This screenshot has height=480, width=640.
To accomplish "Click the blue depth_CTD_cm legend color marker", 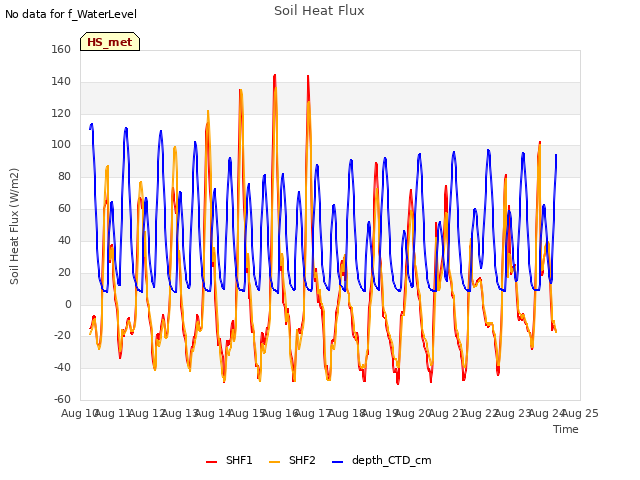I will click(x=338, y=462).
